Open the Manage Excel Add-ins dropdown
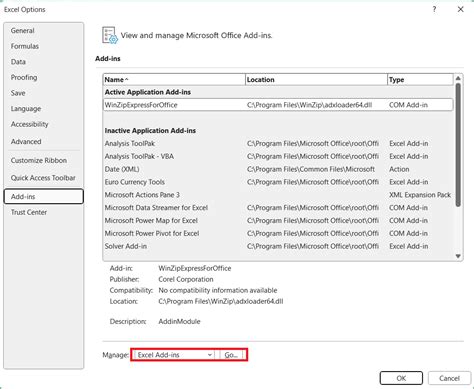Screen dimensions: 474x389 coord(174,355)
